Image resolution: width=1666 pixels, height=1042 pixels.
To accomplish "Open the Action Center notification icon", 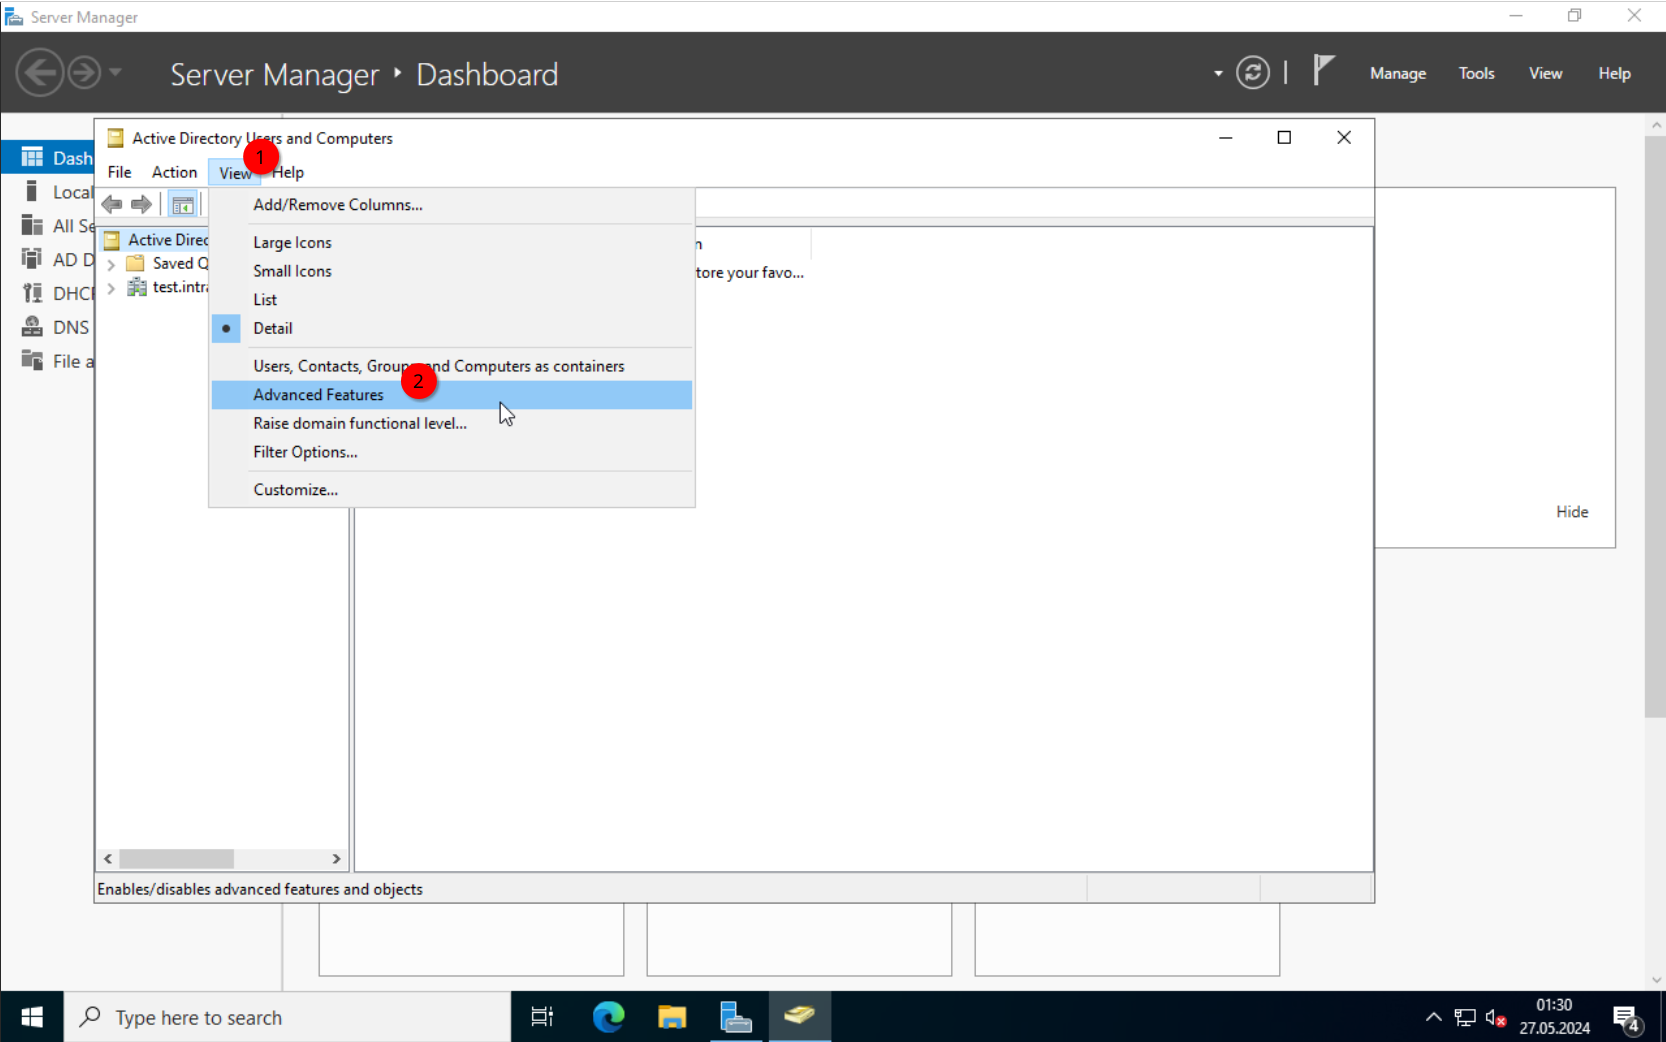I will 1627,1019.
